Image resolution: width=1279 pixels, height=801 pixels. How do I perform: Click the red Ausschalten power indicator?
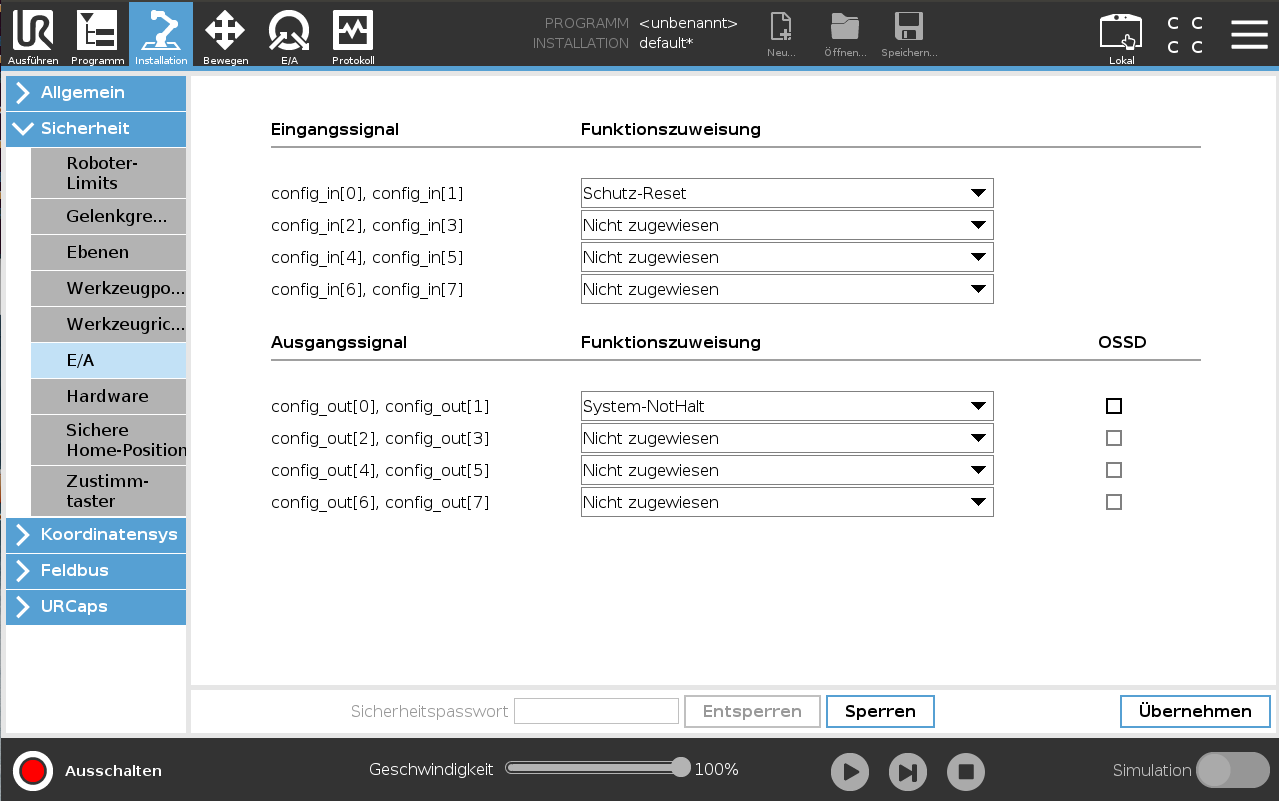33,771
